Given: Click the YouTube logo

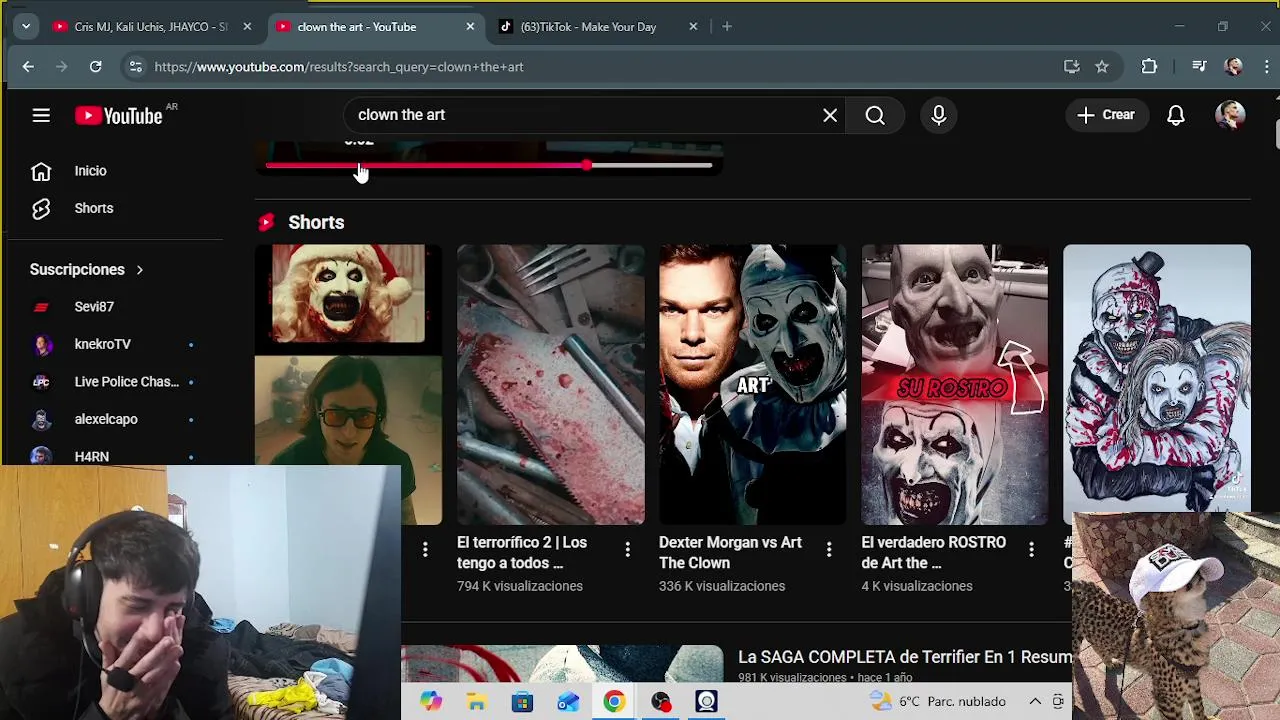Looking at the screenshot, I should (118, 116).
